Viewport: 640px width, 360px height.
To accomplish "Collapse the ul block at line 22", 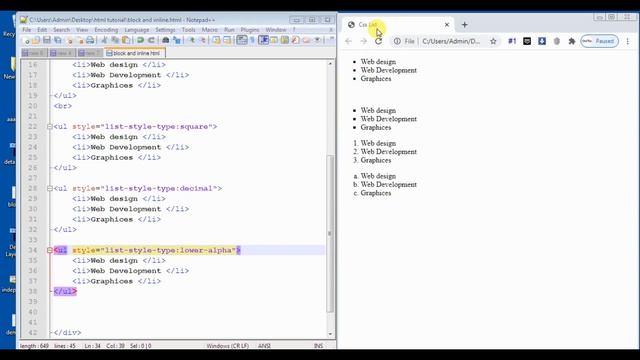I will point(49,127).
